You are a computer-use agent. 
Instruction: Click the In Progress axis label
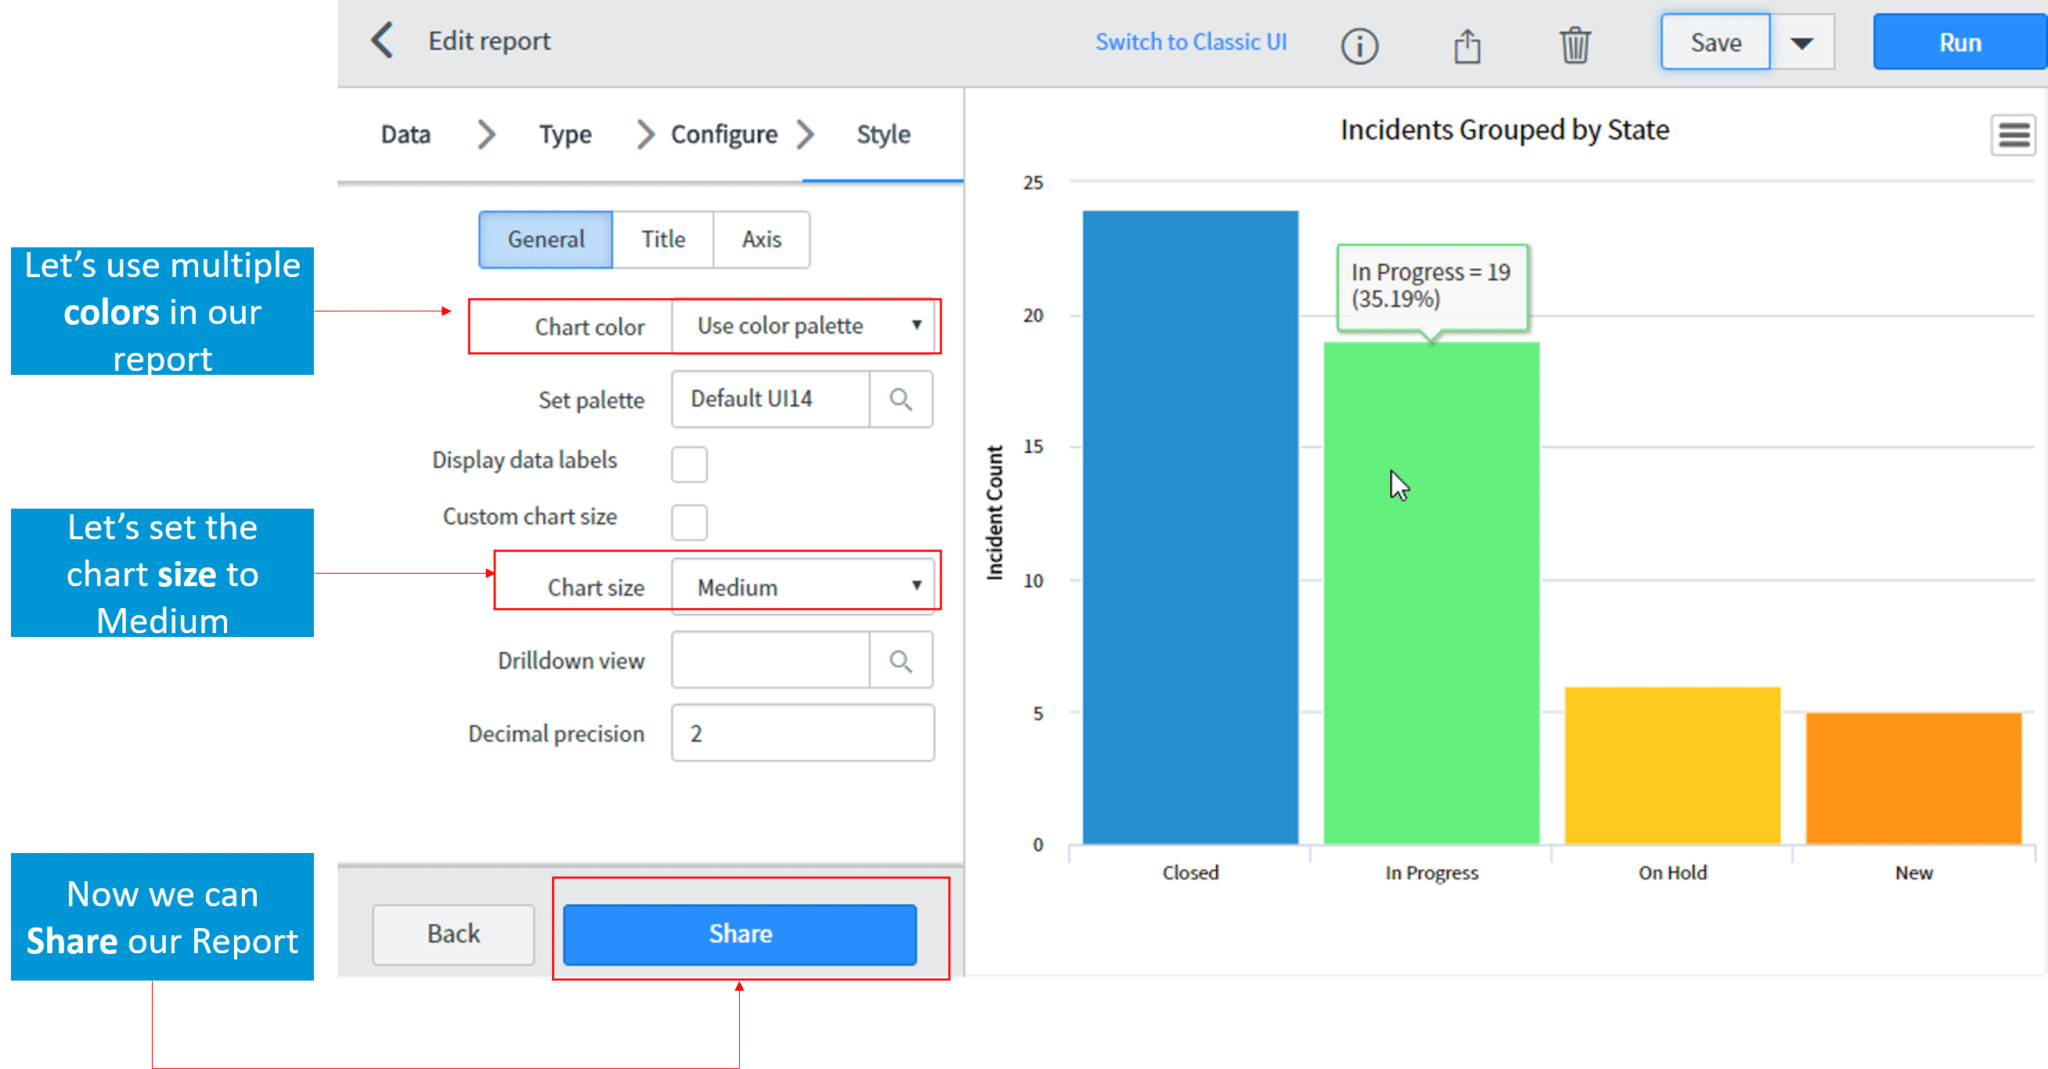1431,873
